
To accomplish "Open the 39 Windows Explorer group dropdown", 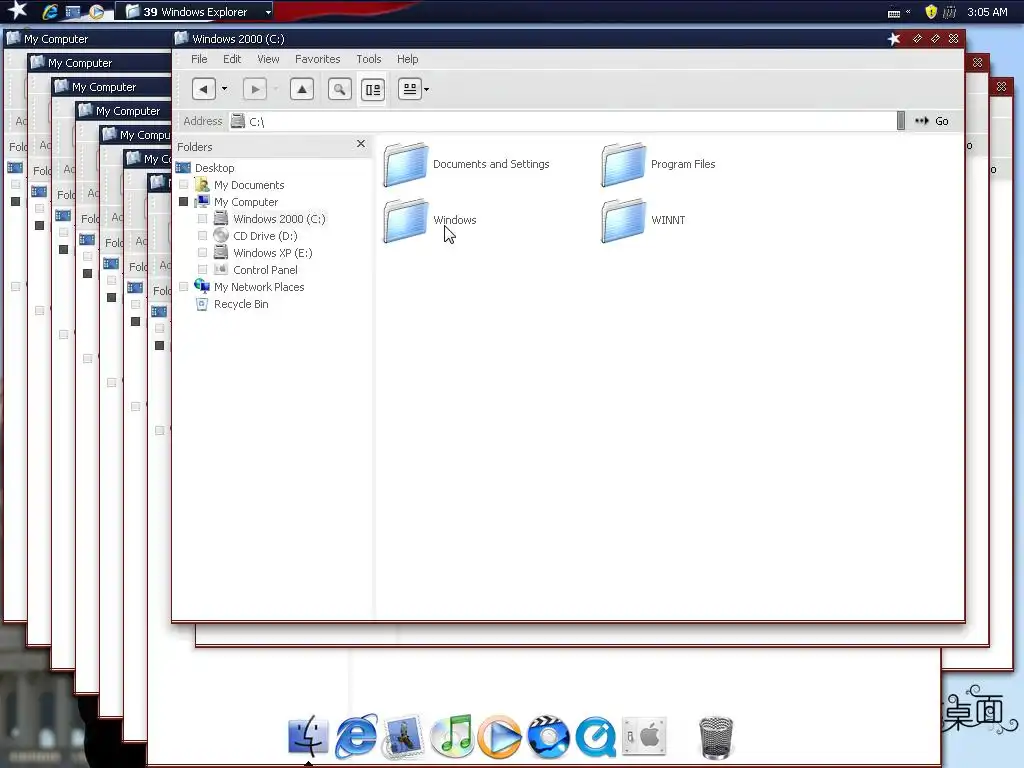I will (x=268, y=12).
